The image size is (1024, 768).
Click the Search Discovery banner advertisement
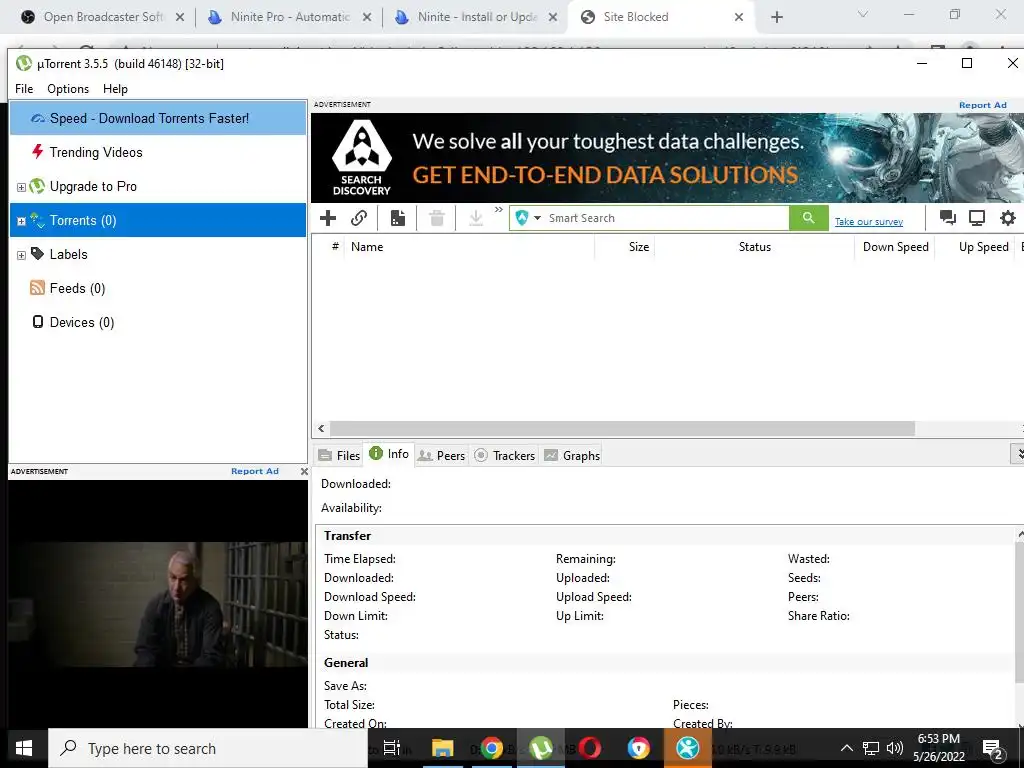tap(667, 157)
